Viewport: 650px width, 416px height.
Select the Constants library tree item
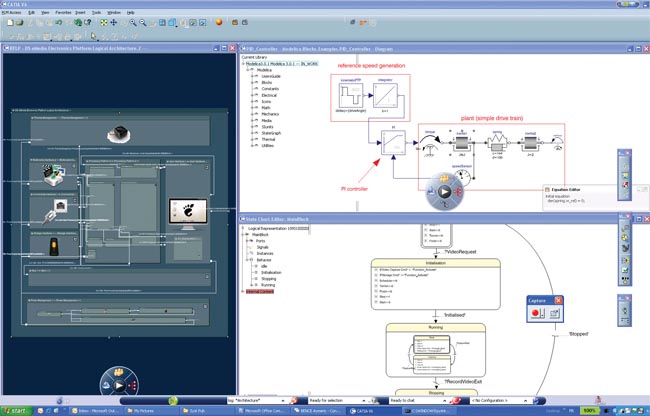click(270, 89)
